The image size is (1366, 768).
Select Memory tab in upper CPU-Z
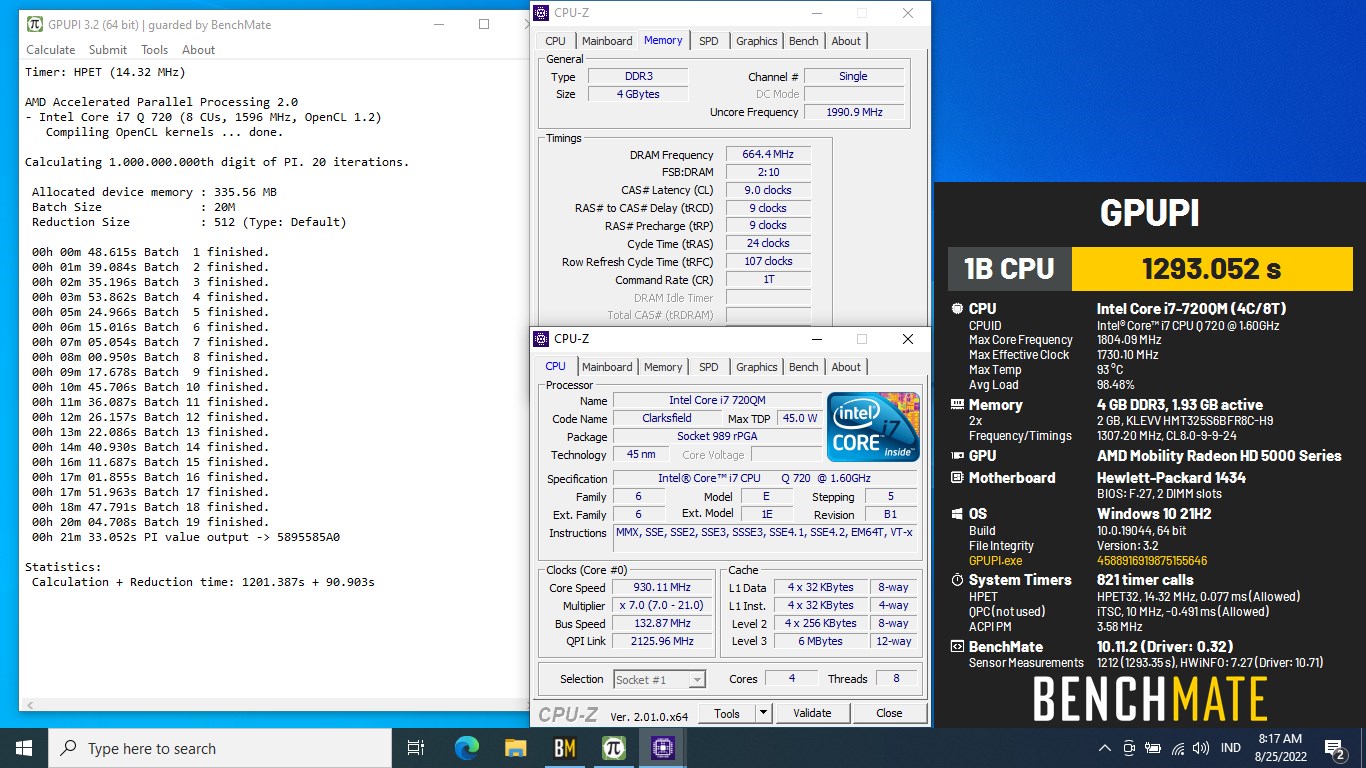[663, 40]
